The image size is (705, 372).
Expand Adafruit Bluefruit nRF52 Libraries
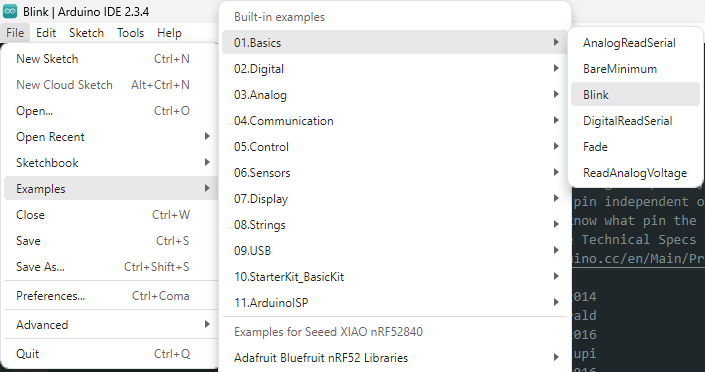[x=394, y=358]
